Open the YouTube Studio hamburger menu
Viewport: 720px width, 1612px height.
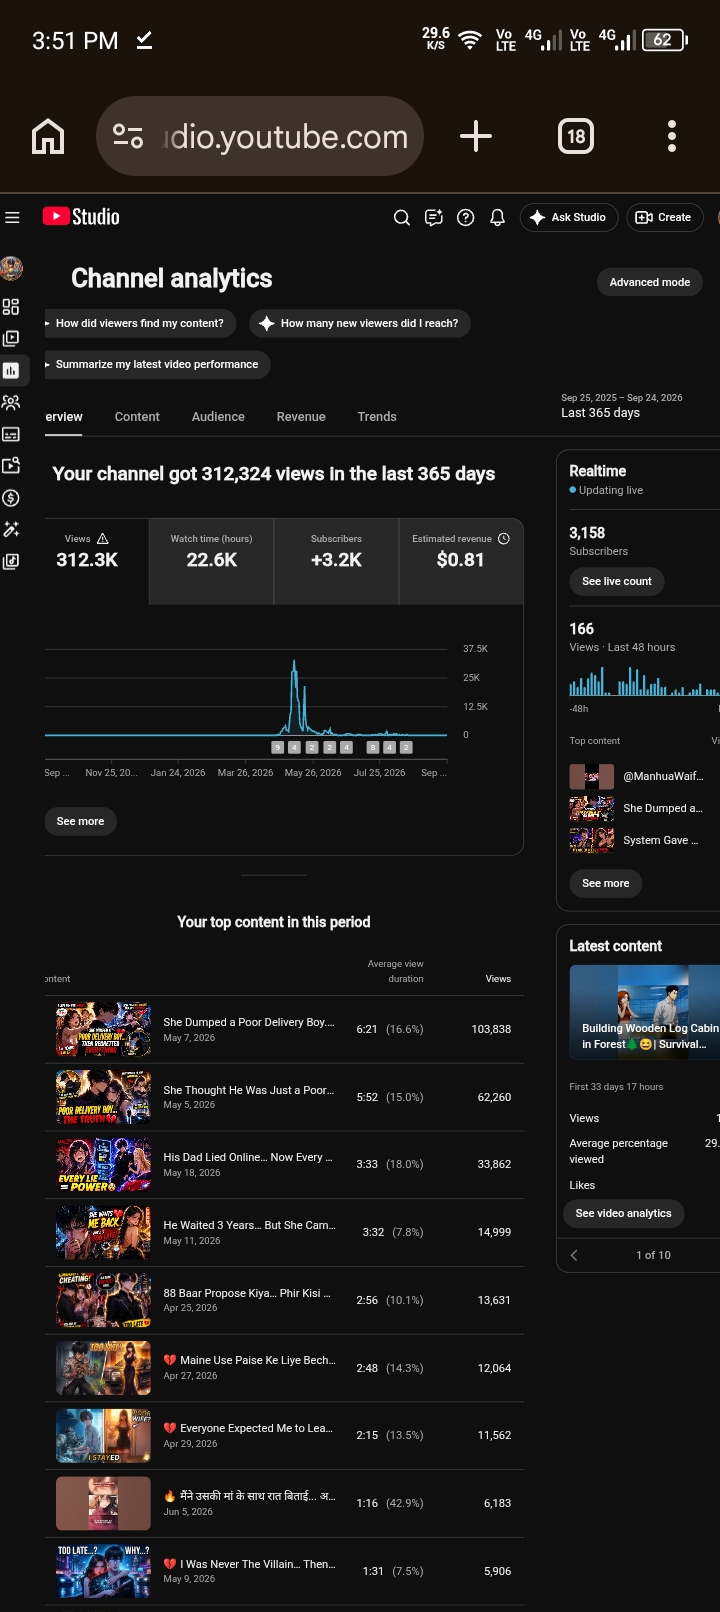click(12, 217)
